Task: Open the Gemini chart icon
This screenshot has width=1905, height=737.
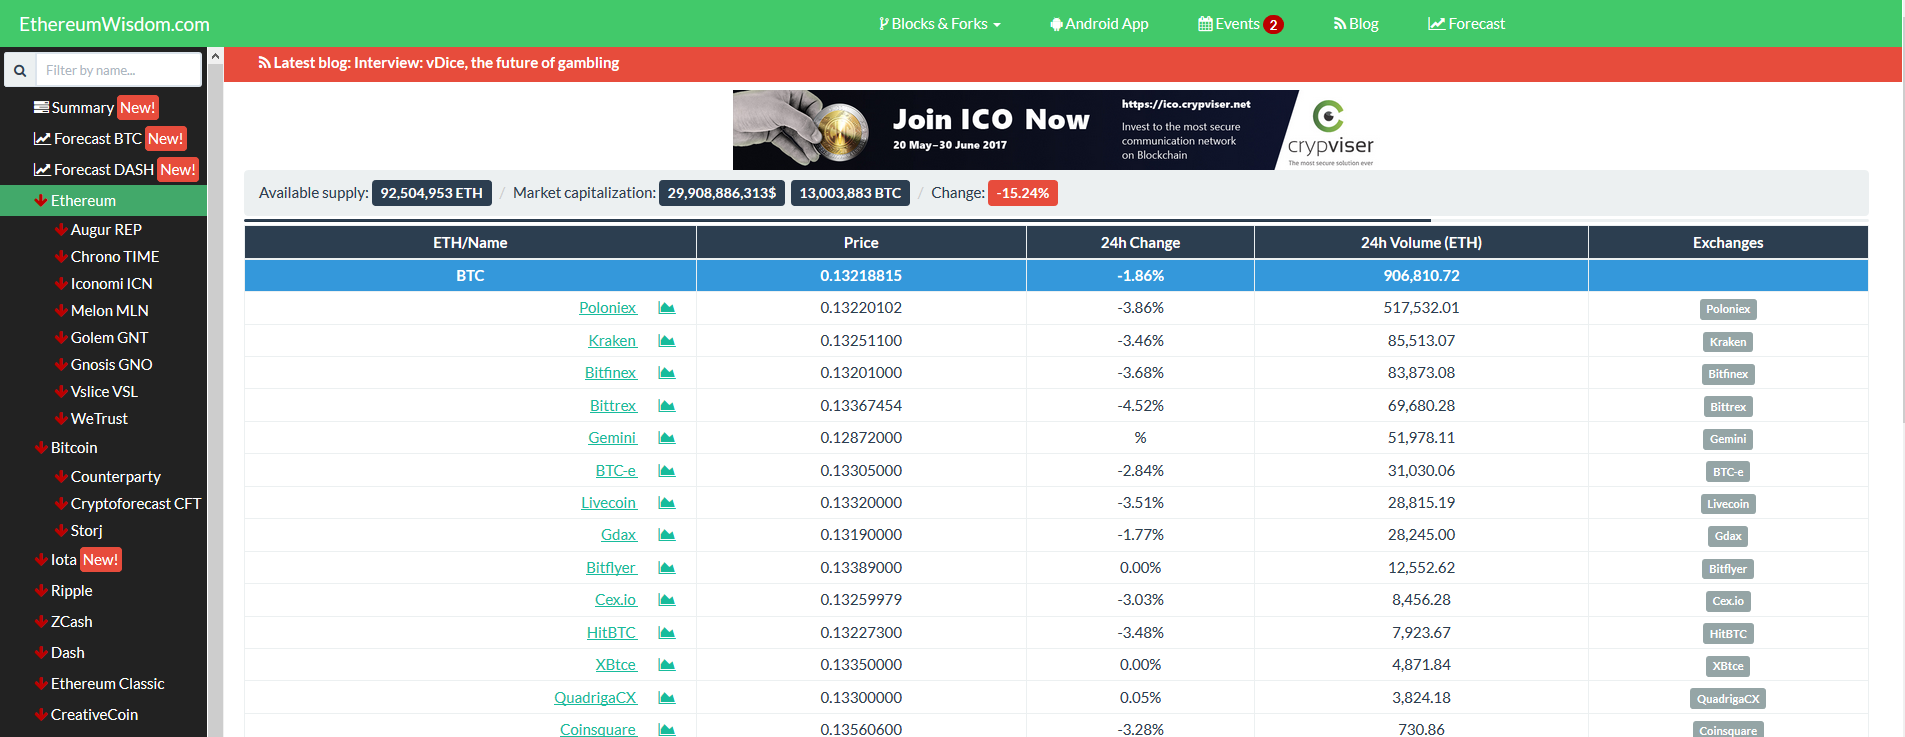Action: click(667, 438)
